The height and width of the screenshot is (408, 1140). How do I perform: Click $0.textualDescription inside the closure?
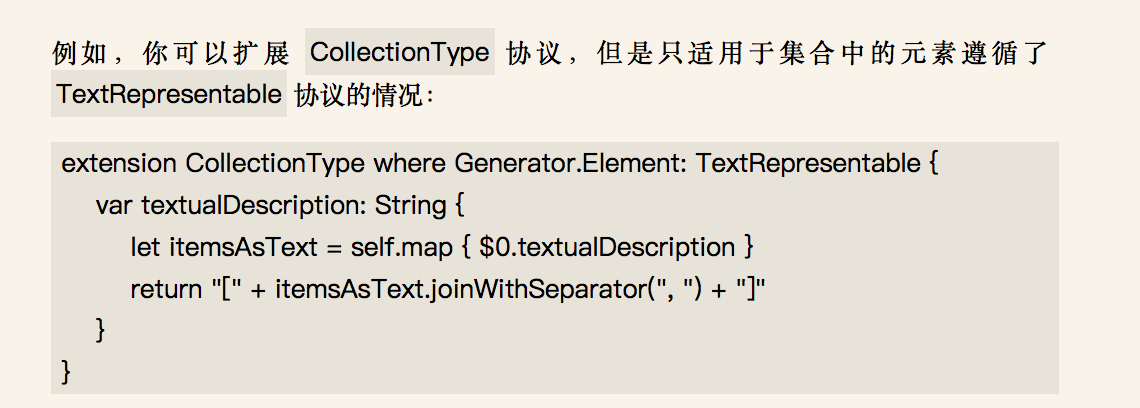click(607, 248)
